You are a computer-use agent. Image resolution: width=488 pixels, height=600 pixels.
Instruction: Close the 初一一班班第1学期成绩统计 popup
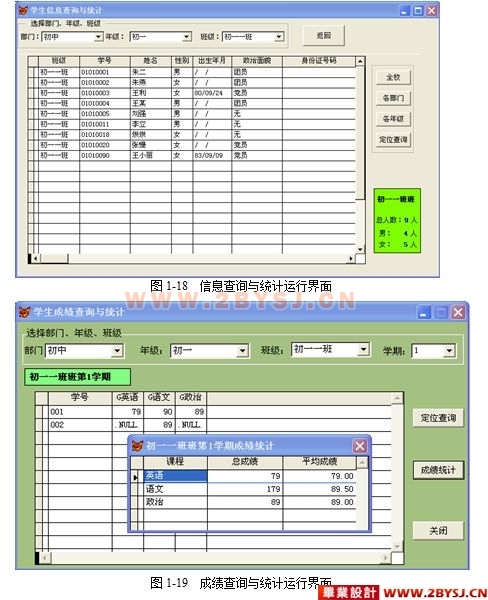point(359,446)
